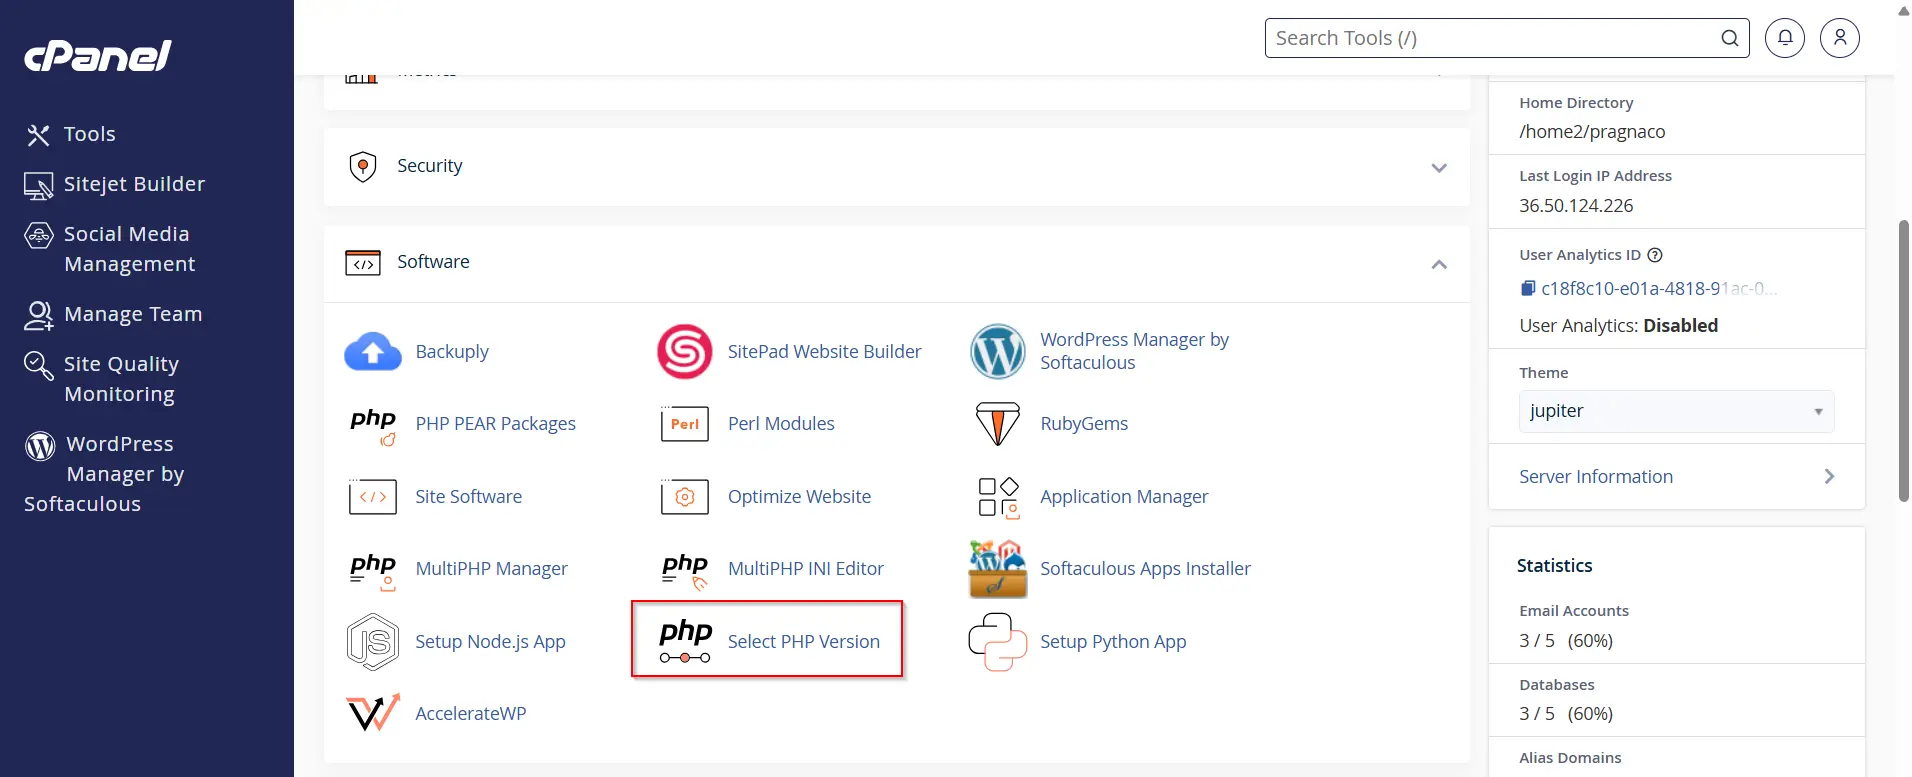Open Perl Modules link

(x=781, y=424)
